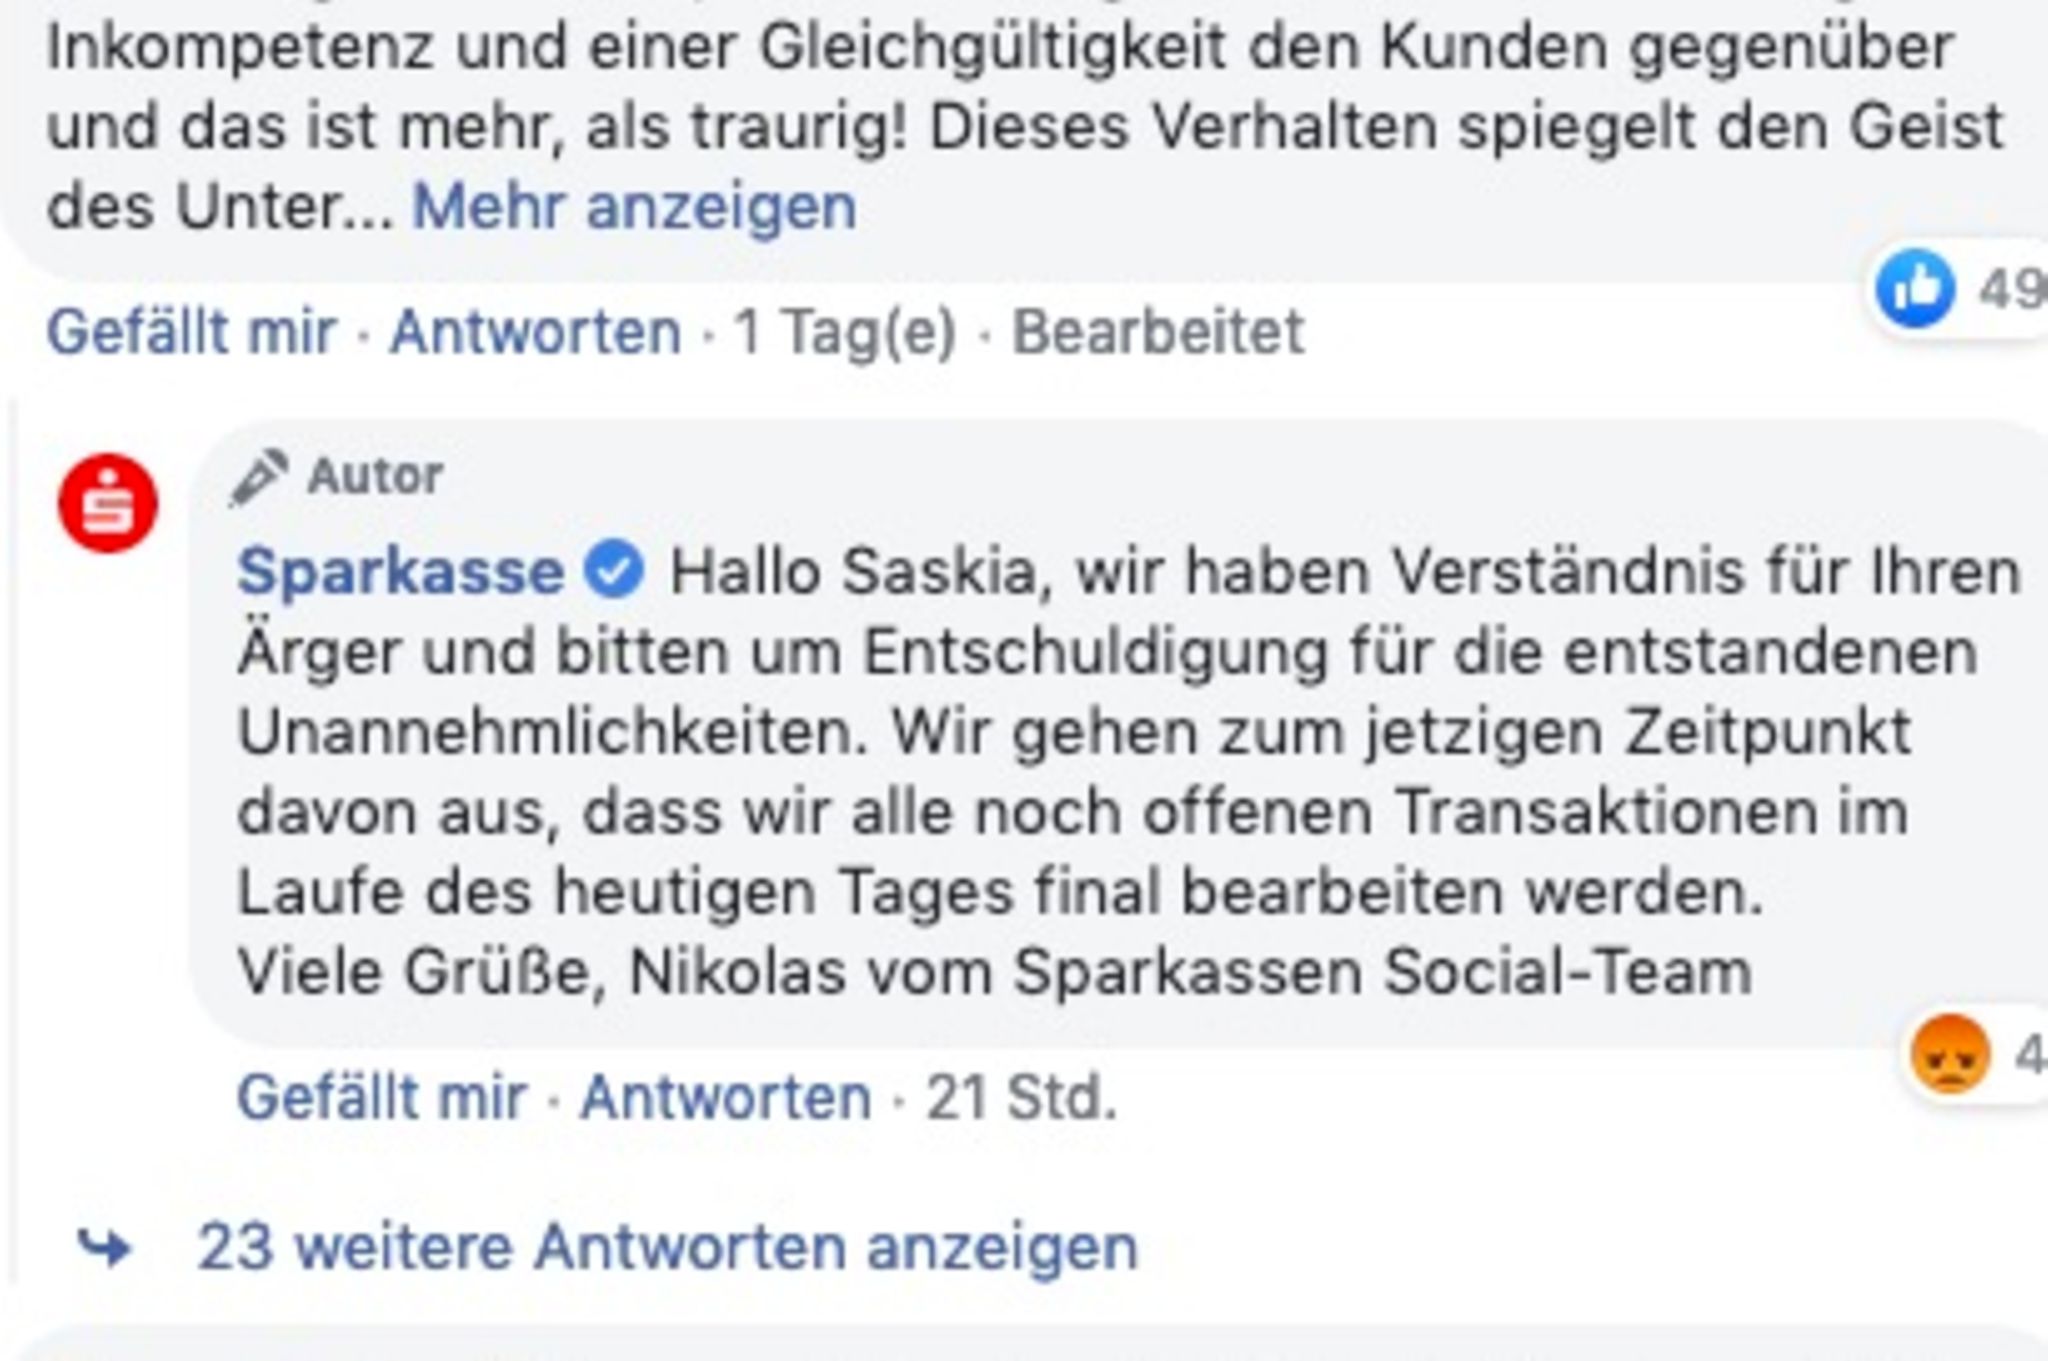The image size is (2048, 1361).
Task: Like Sparkasse's reply via Gefällt mir
Action: click(x=381, y=1098)
